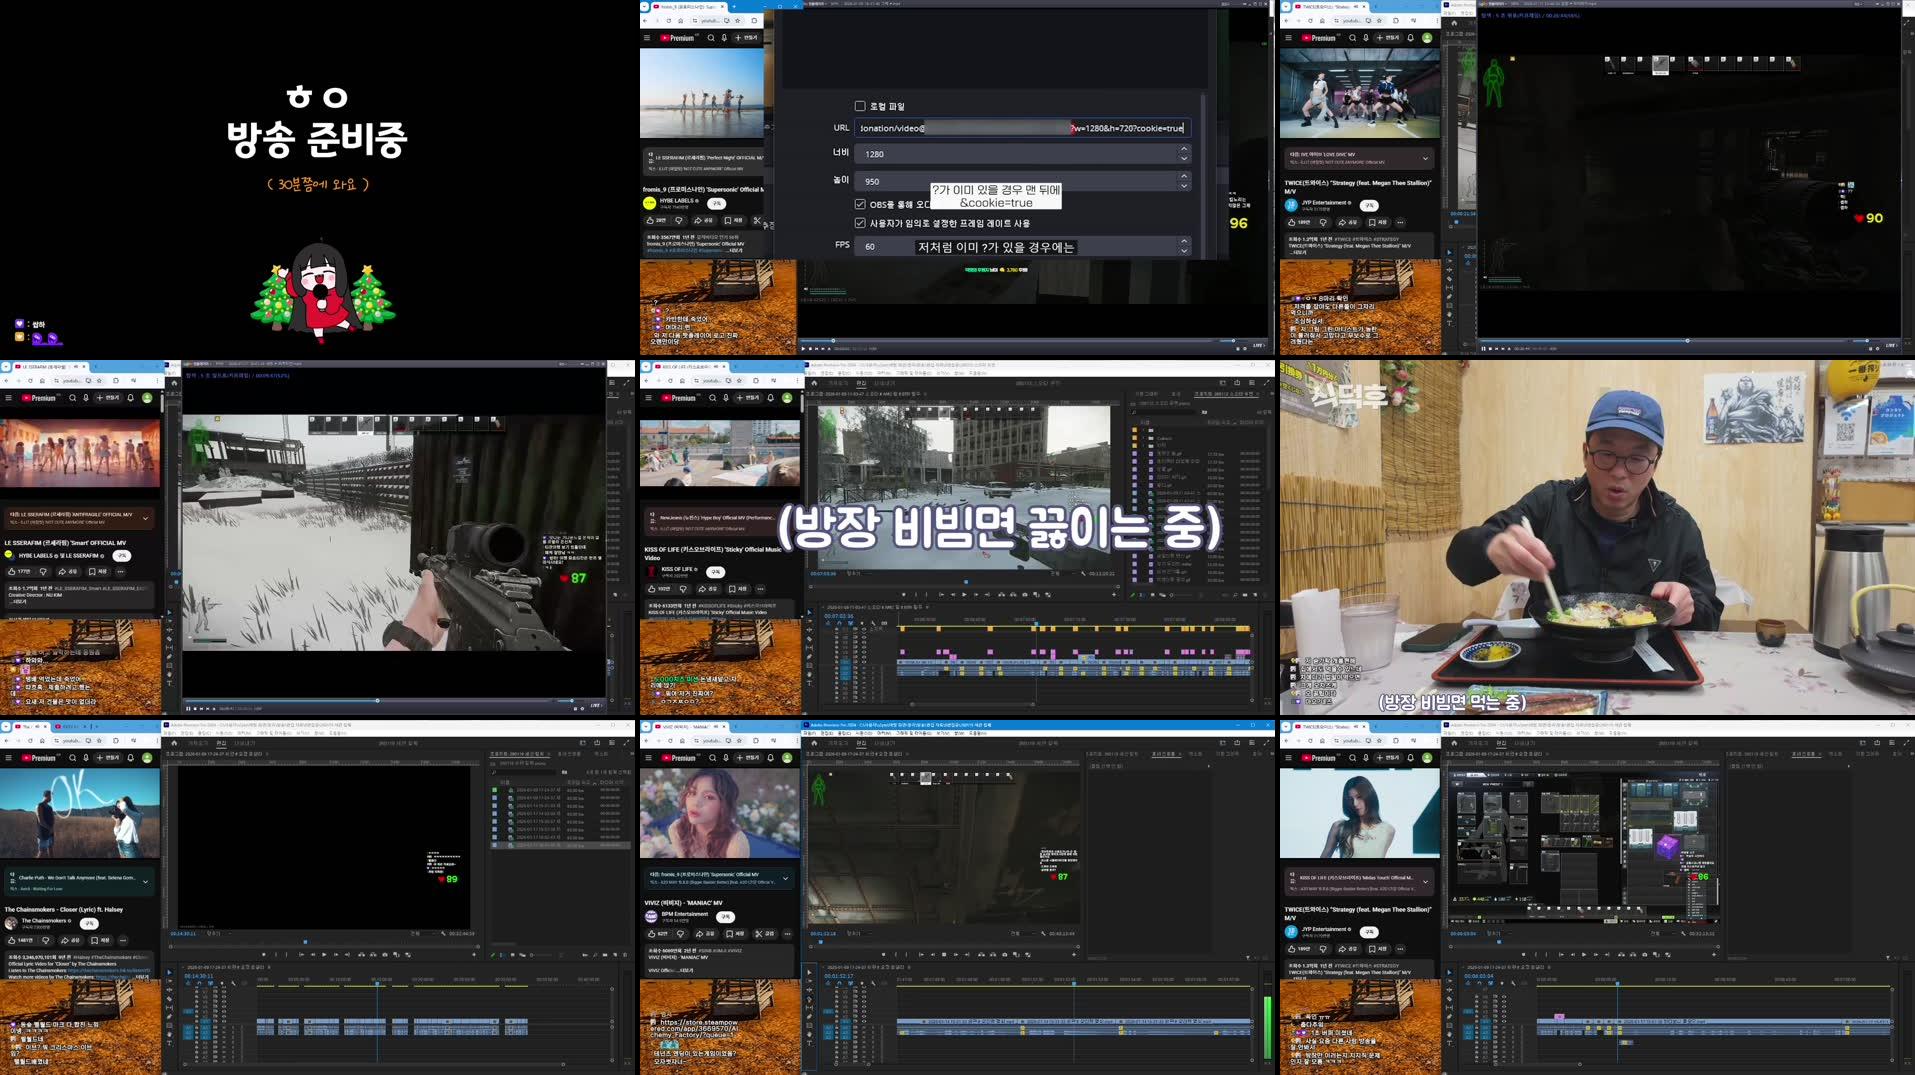Open YouTube voice search microphone
The image size is (1915, 1075).
[x=726, y=398]
